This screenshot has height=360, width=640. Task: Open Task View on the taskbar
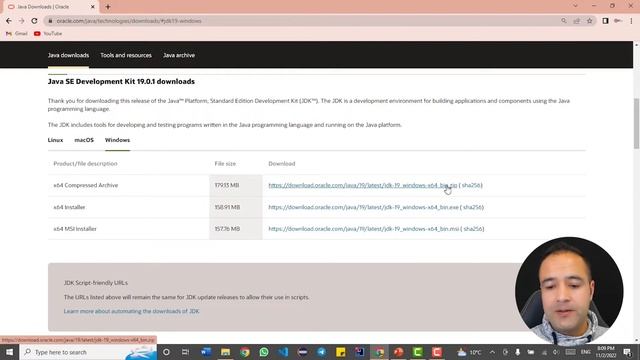point(185,352)
